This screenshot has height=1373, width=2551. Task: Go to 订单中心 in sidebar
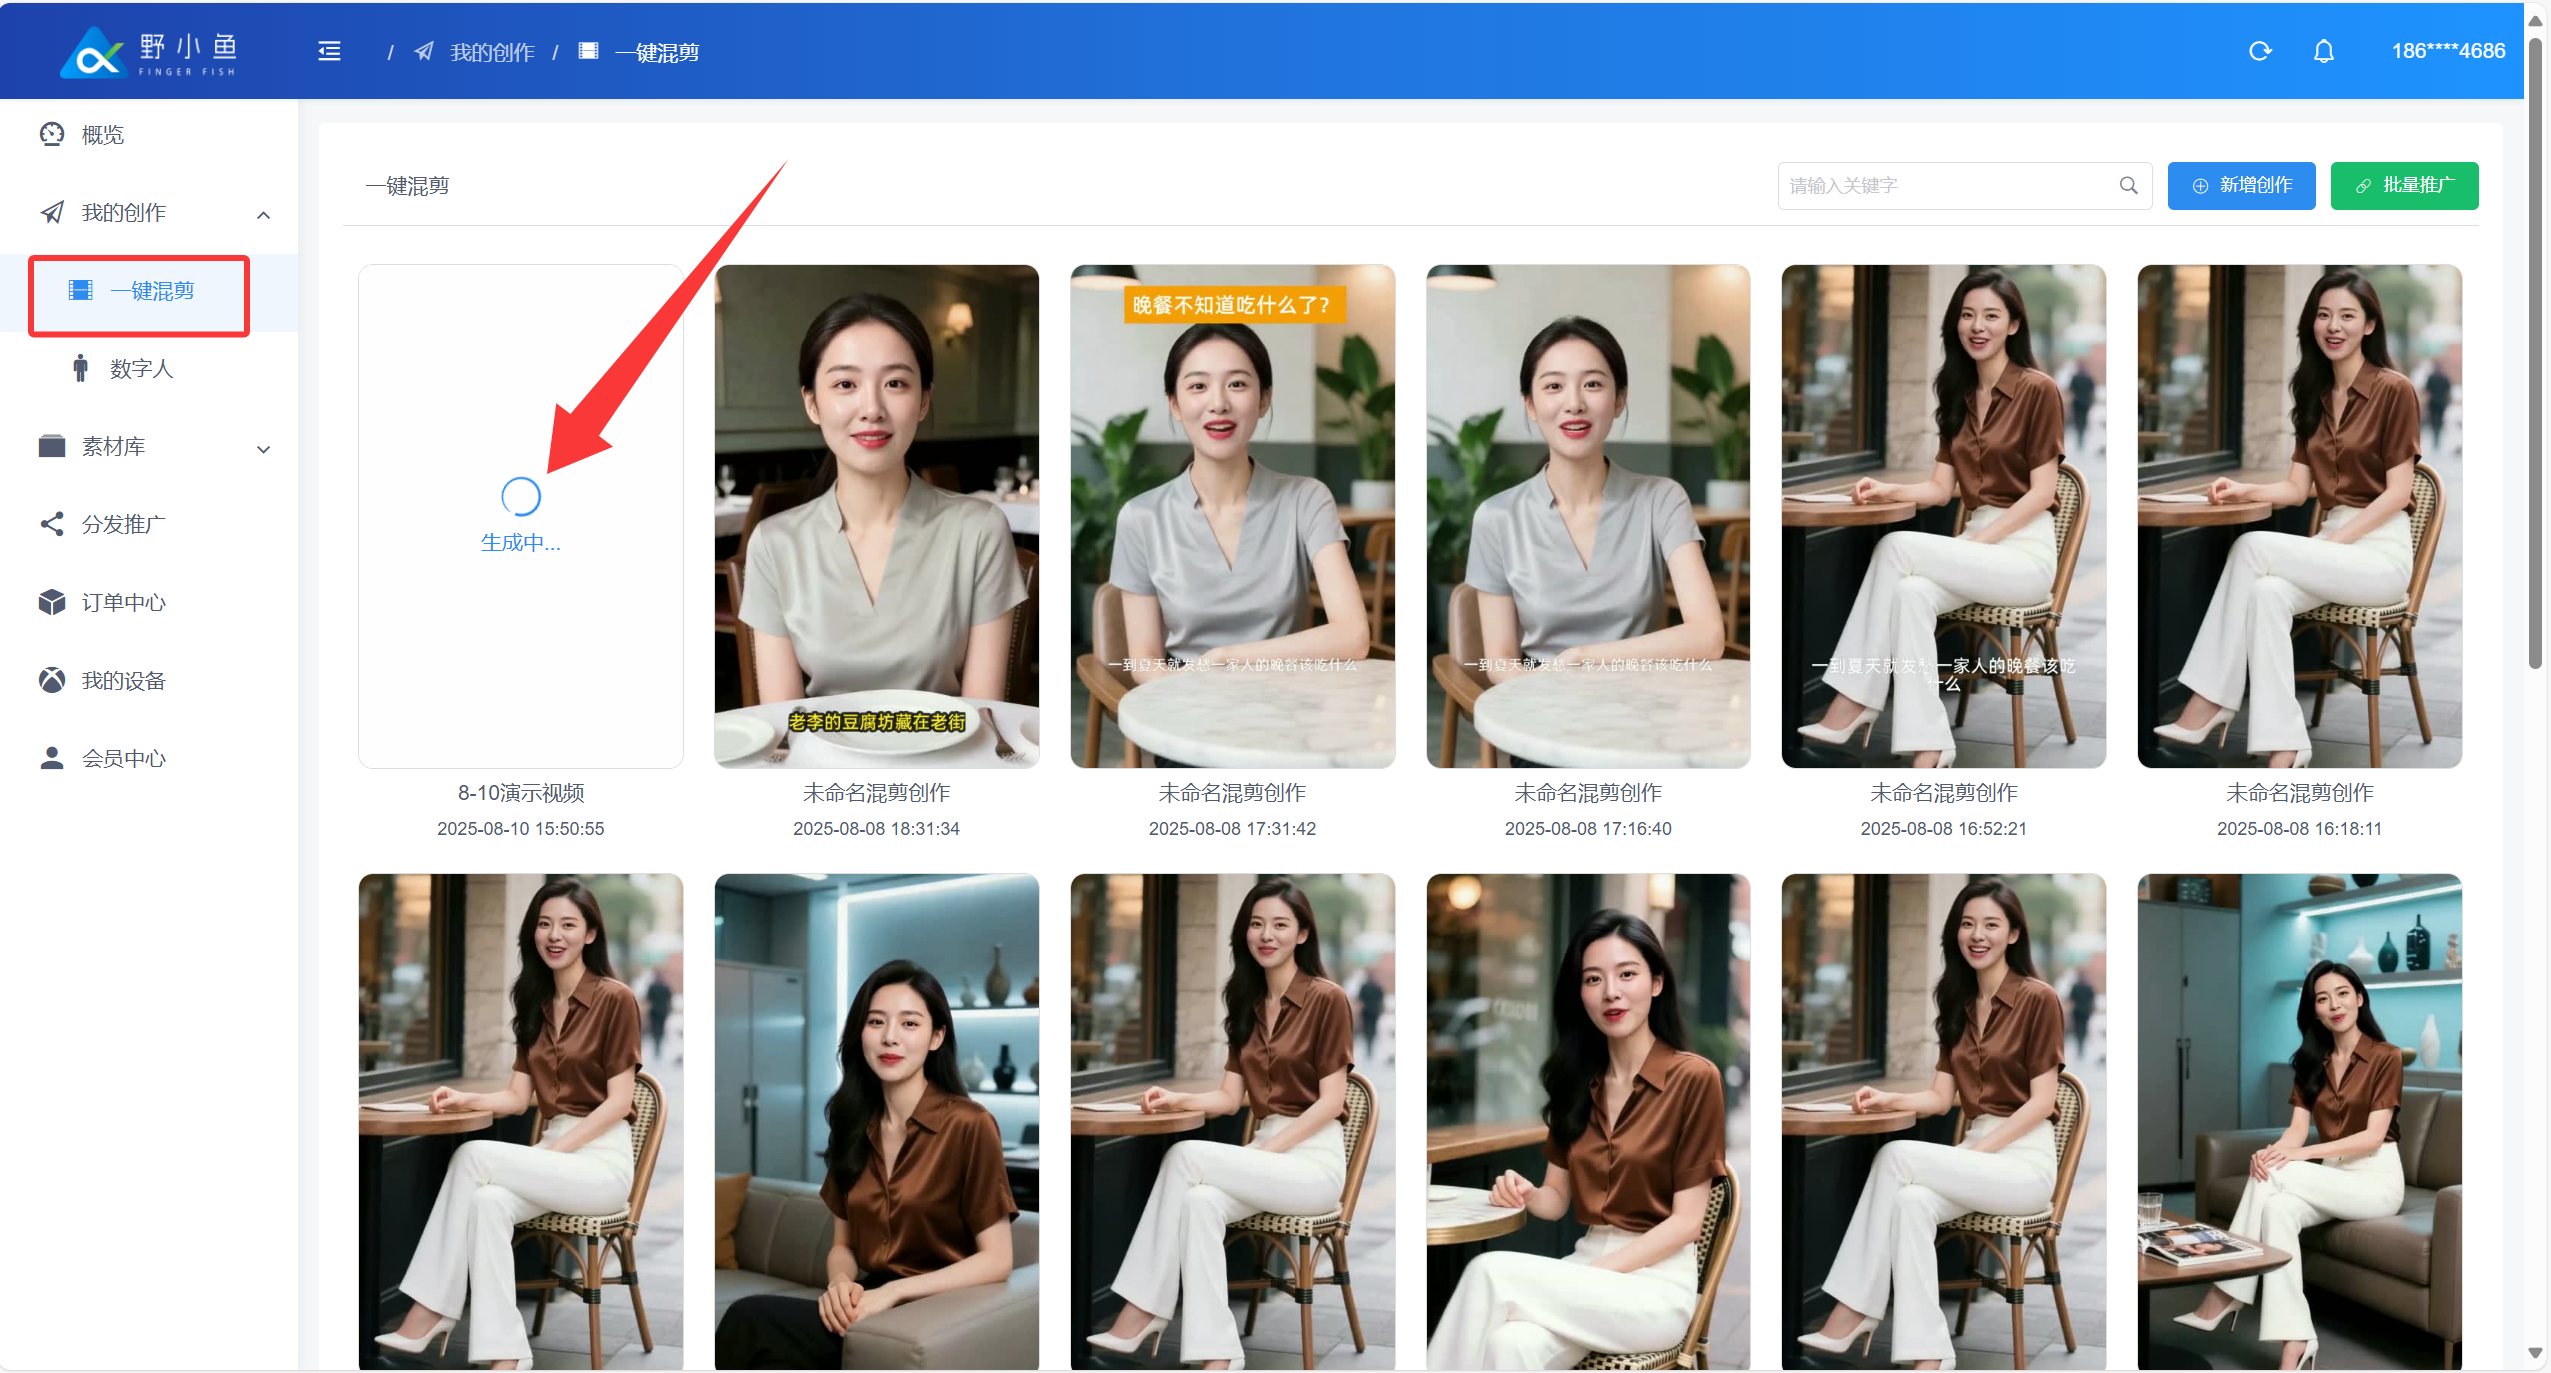[x=123, y=603]
